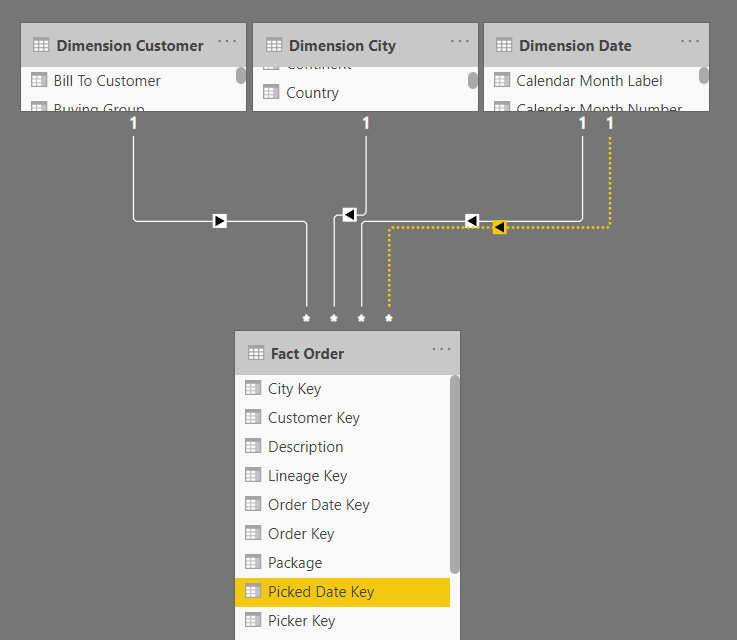The width and height of the screenshot is (737, 640).
Task: Click the Dimension City table icon
Action: (x=274, y=45)
